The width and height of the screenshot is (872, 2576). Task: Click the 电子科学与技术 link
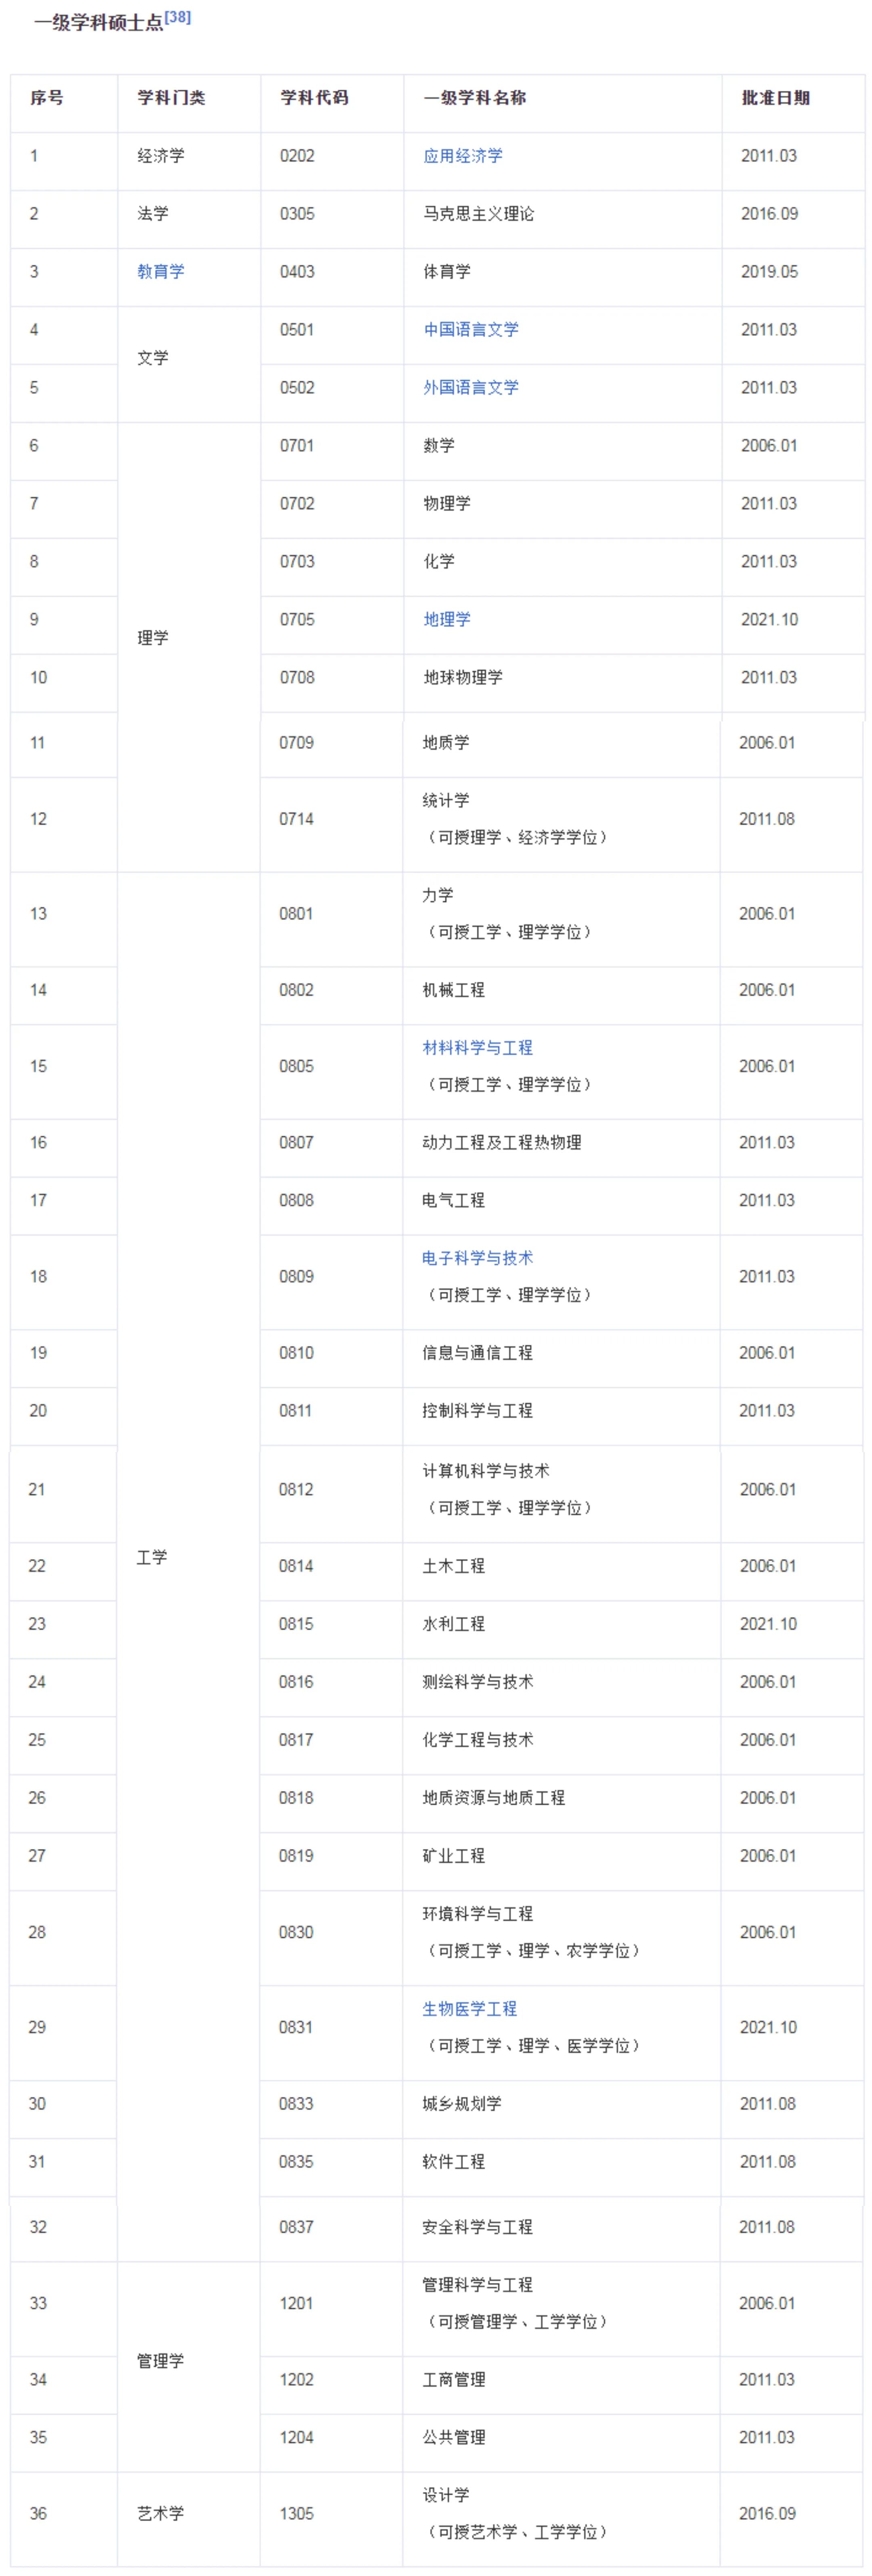pos(477,1257)
